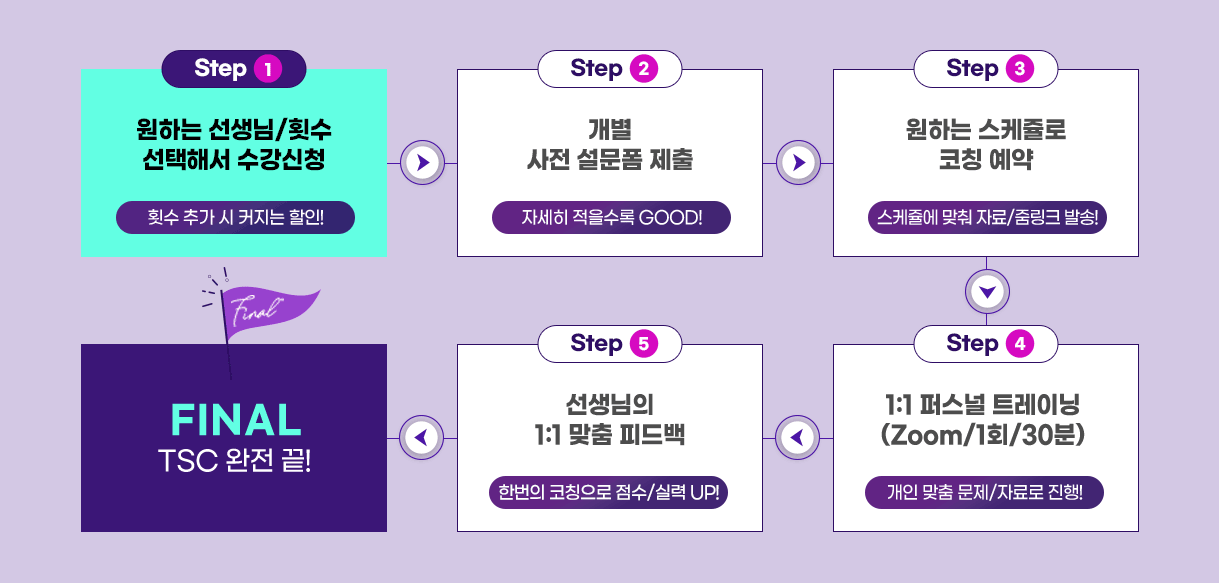The width and height of the screenshot is (1219, 583).
Task: Click the arrow between Step 1 and Step 2
Action: 422,162
